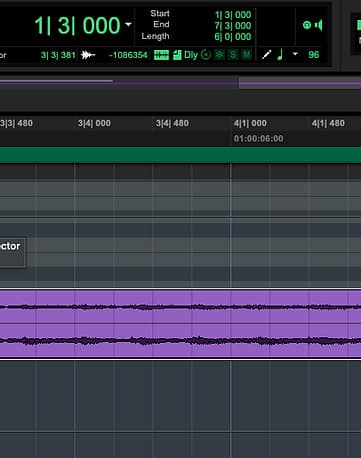
Task: Click timecode marker 01:00:06:00
Action: [x=259, y=139]
